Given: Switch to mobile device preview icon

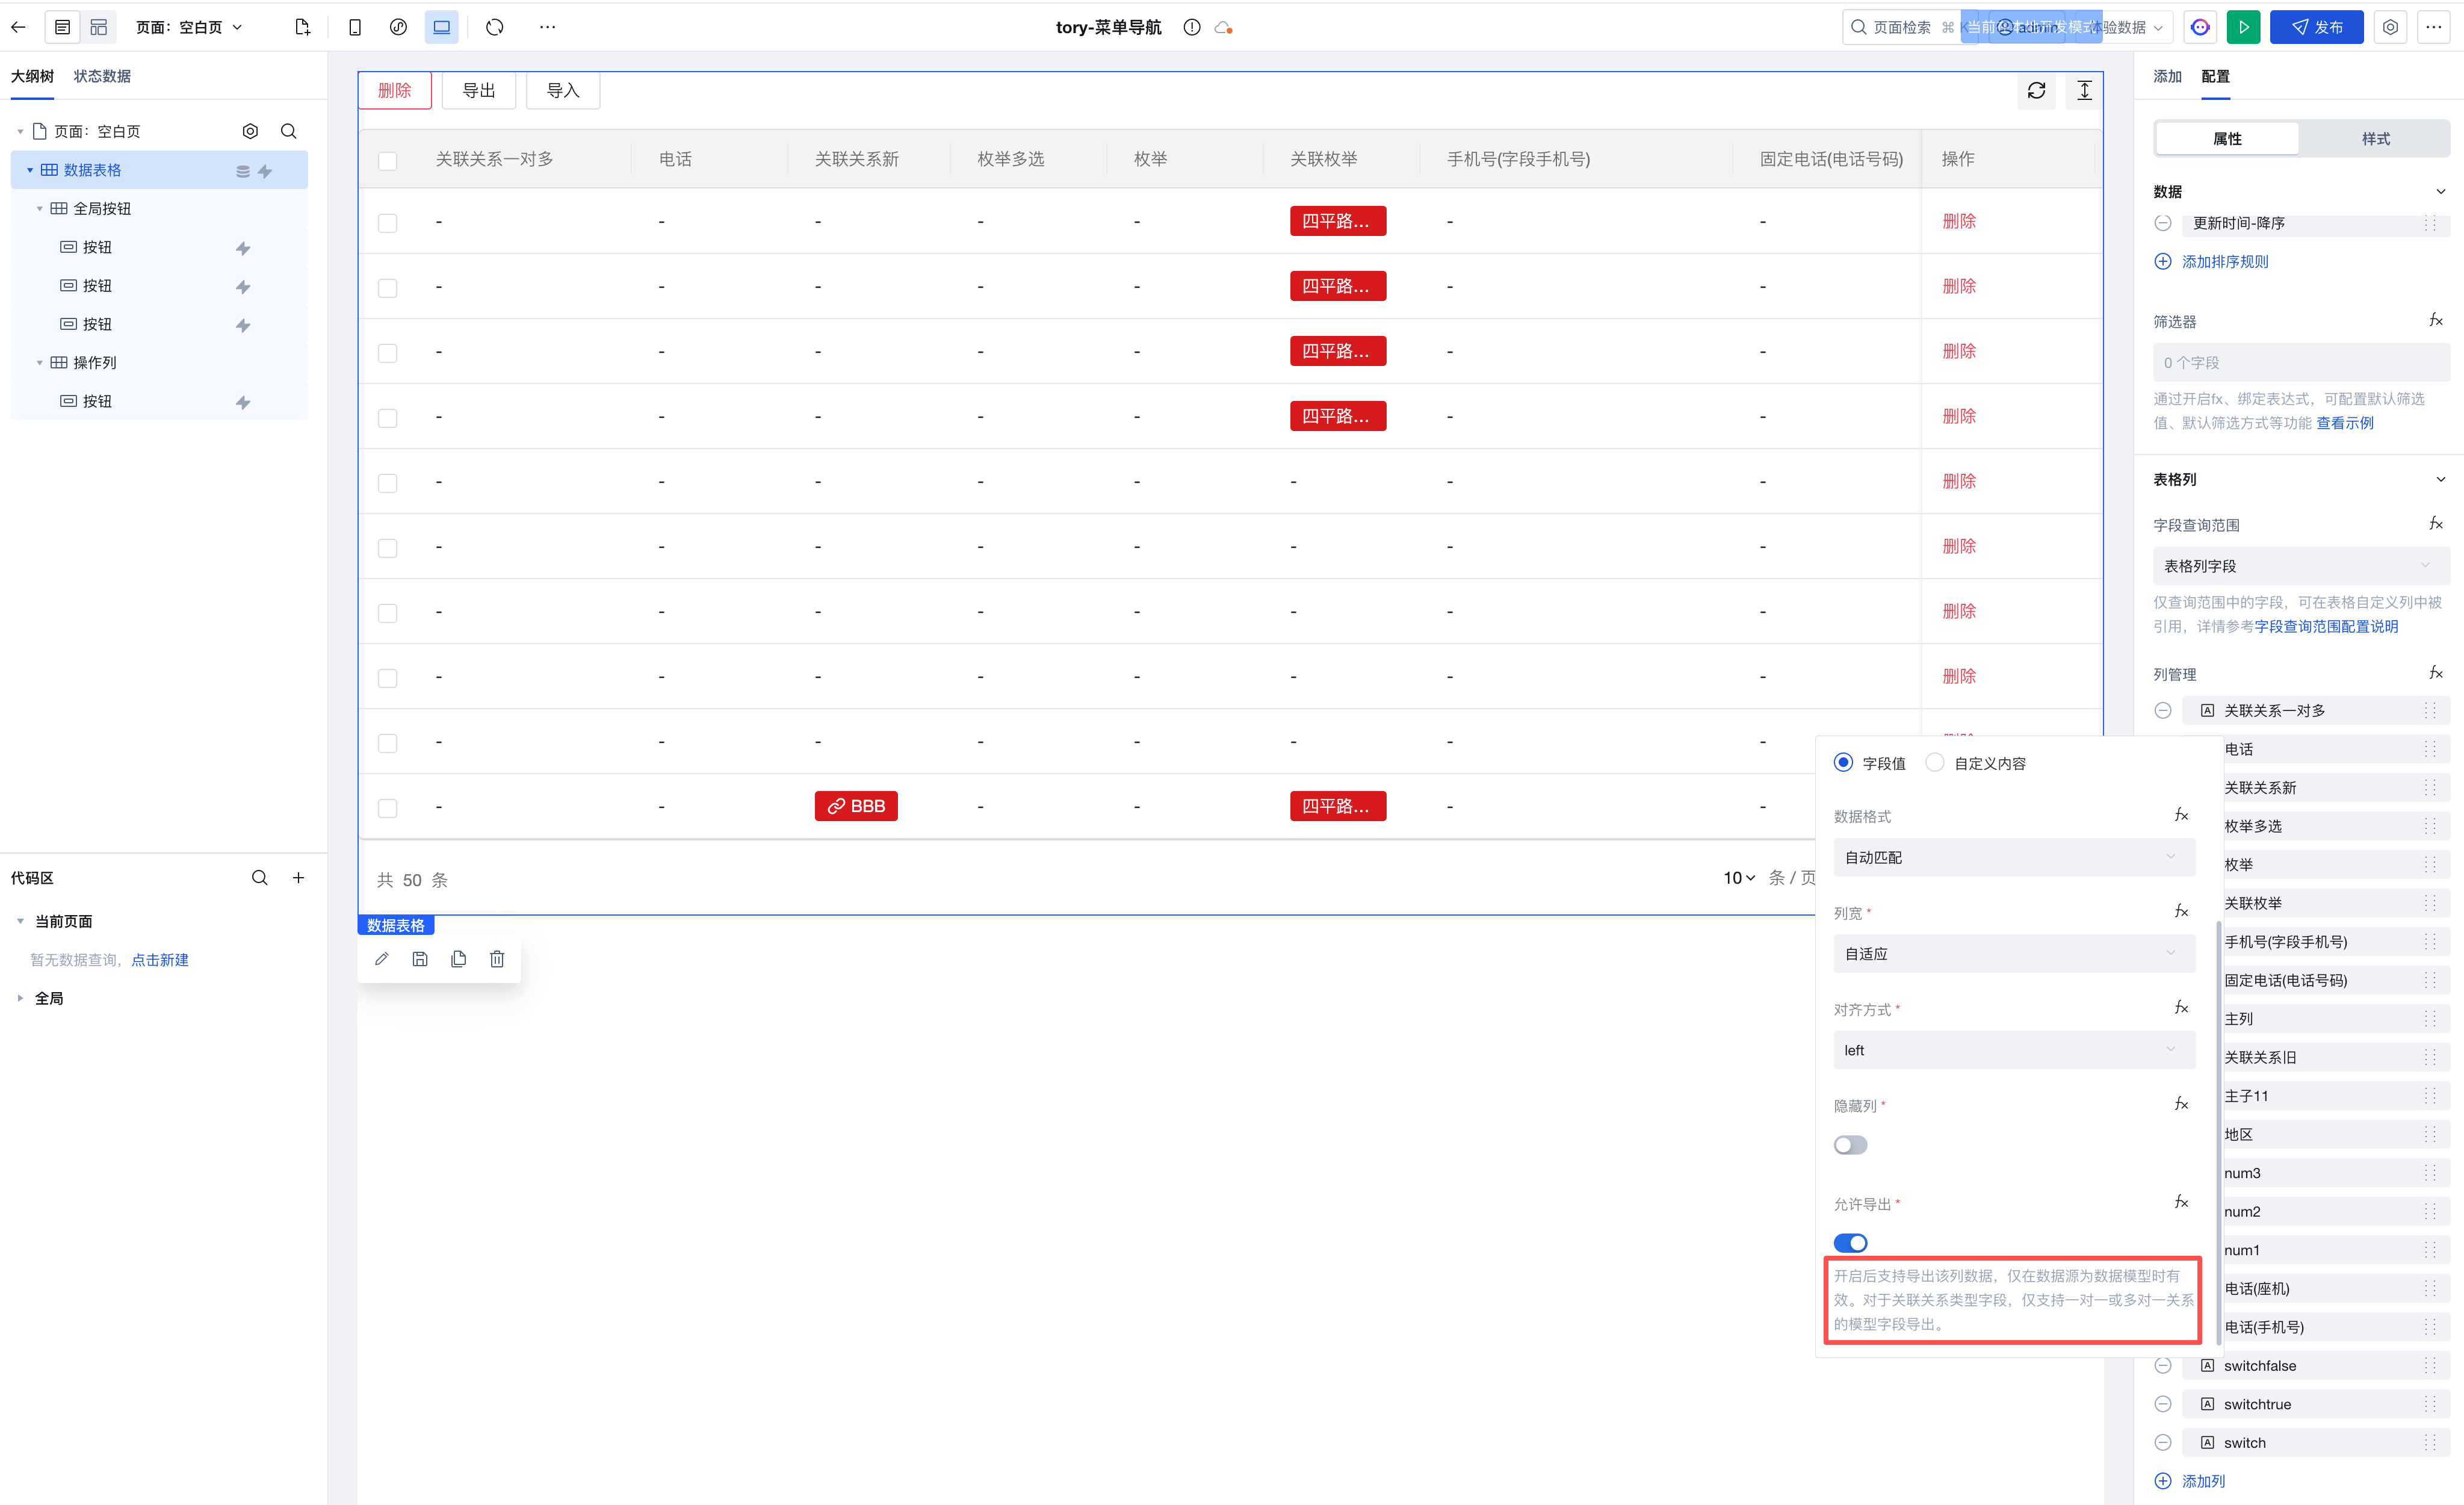Looking at the screenshot, I should pos(354,27).
